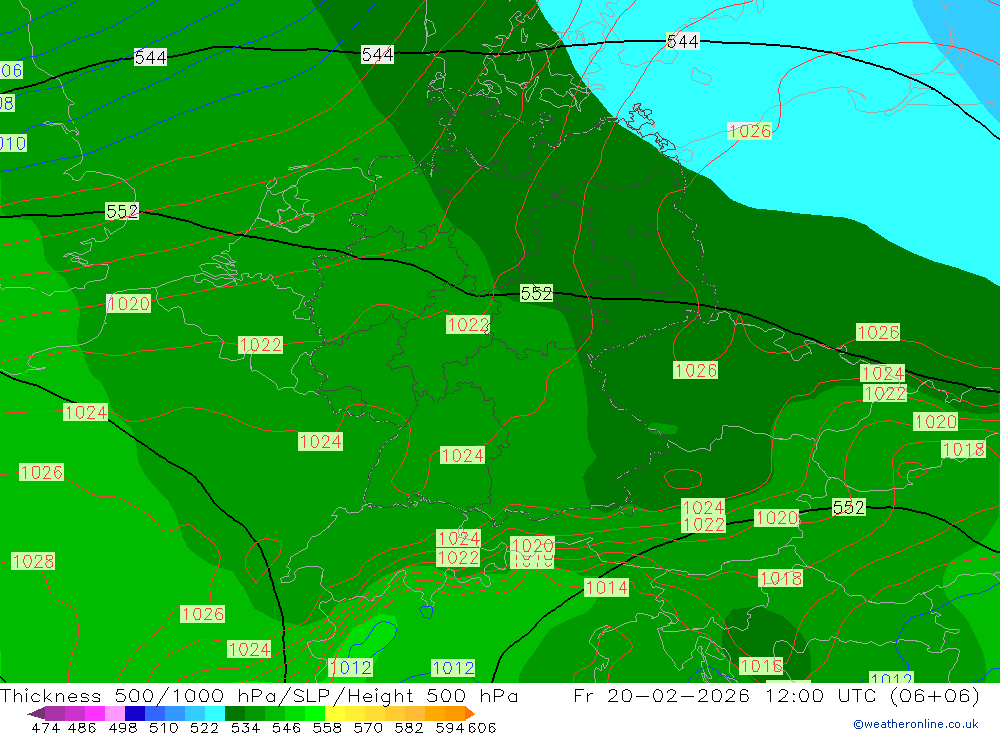Select the 552 label at the map center
Image resolution: width=1000 pixels, height=733 pixels.
coord(536,293)
